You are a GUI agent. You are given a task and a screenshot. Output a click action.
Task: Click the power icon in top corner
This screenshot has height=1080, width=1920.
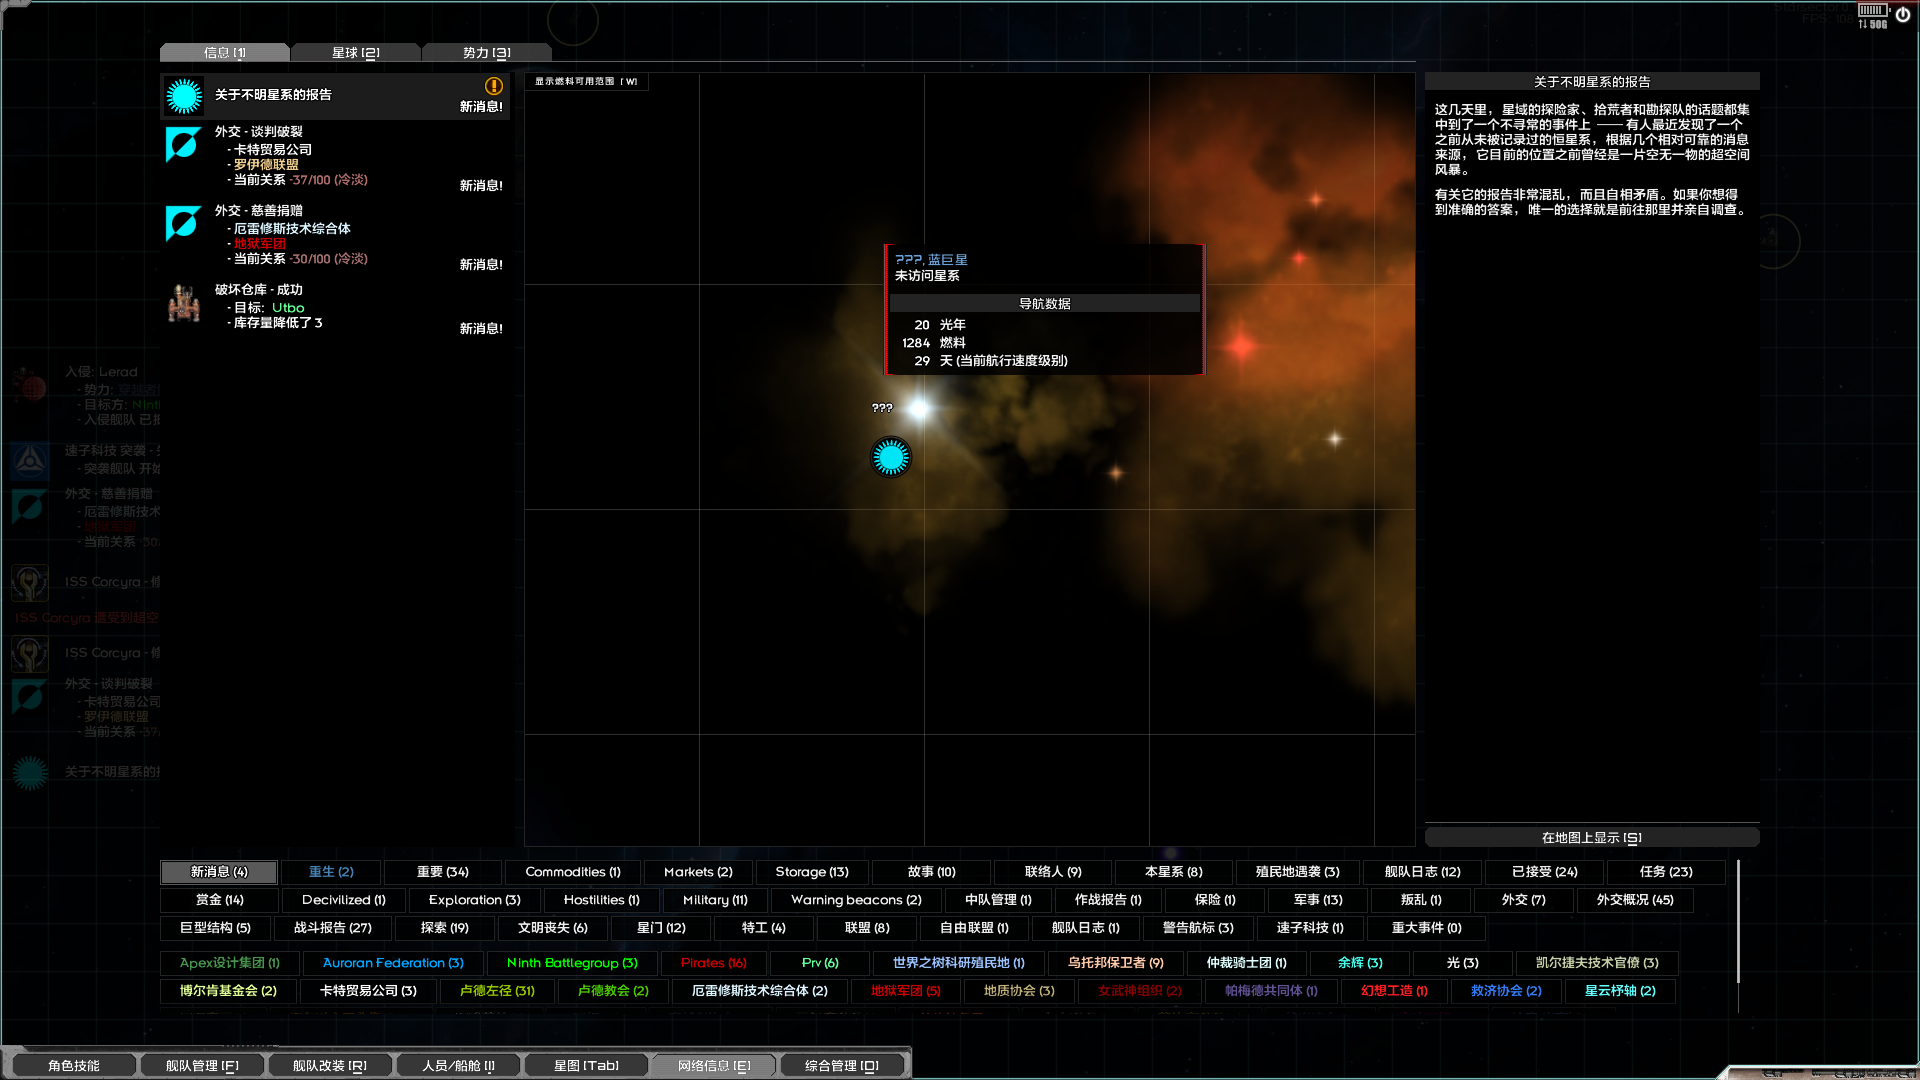[x=1903, y=15]
